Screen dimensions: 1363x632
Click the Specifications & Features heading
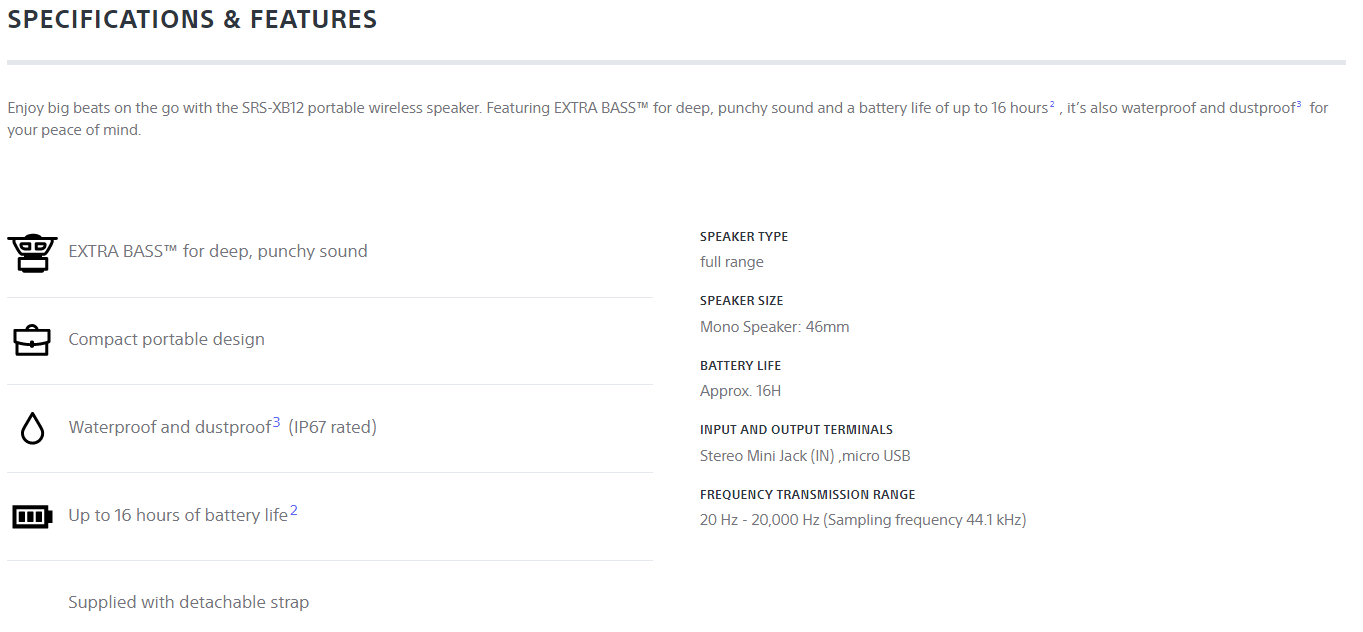tap(192, 19)
